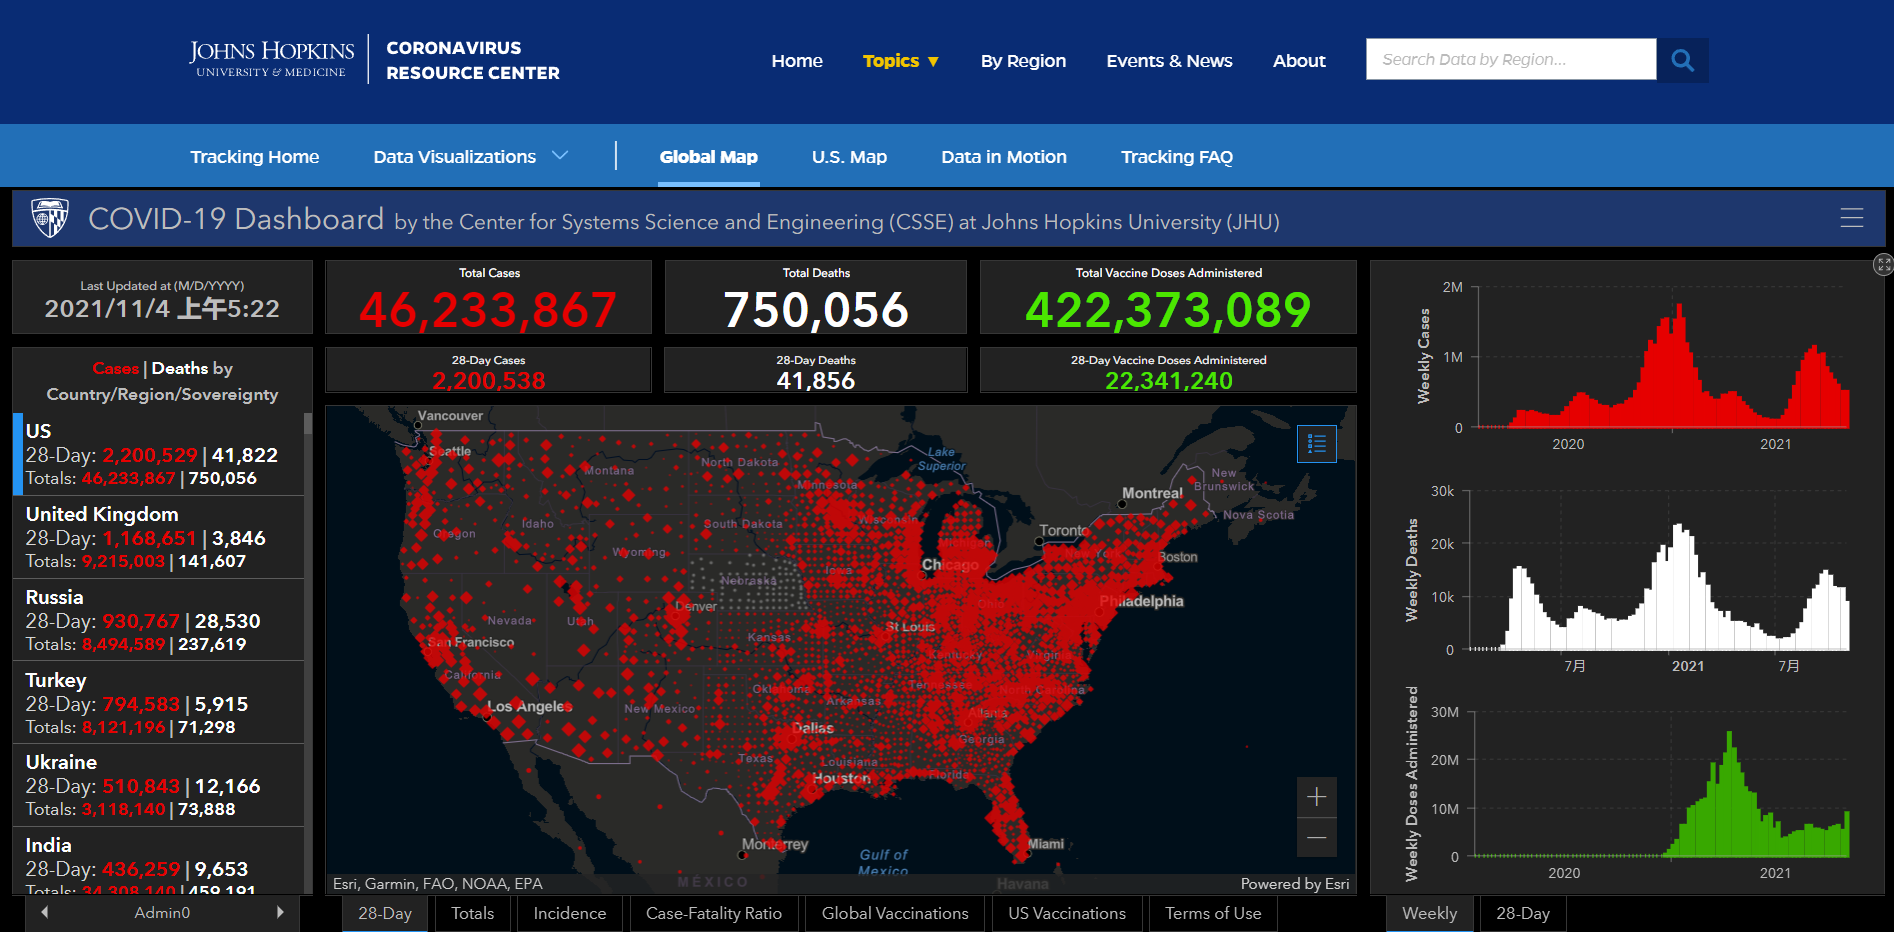Zoom in on the map

click(1316, 797)
